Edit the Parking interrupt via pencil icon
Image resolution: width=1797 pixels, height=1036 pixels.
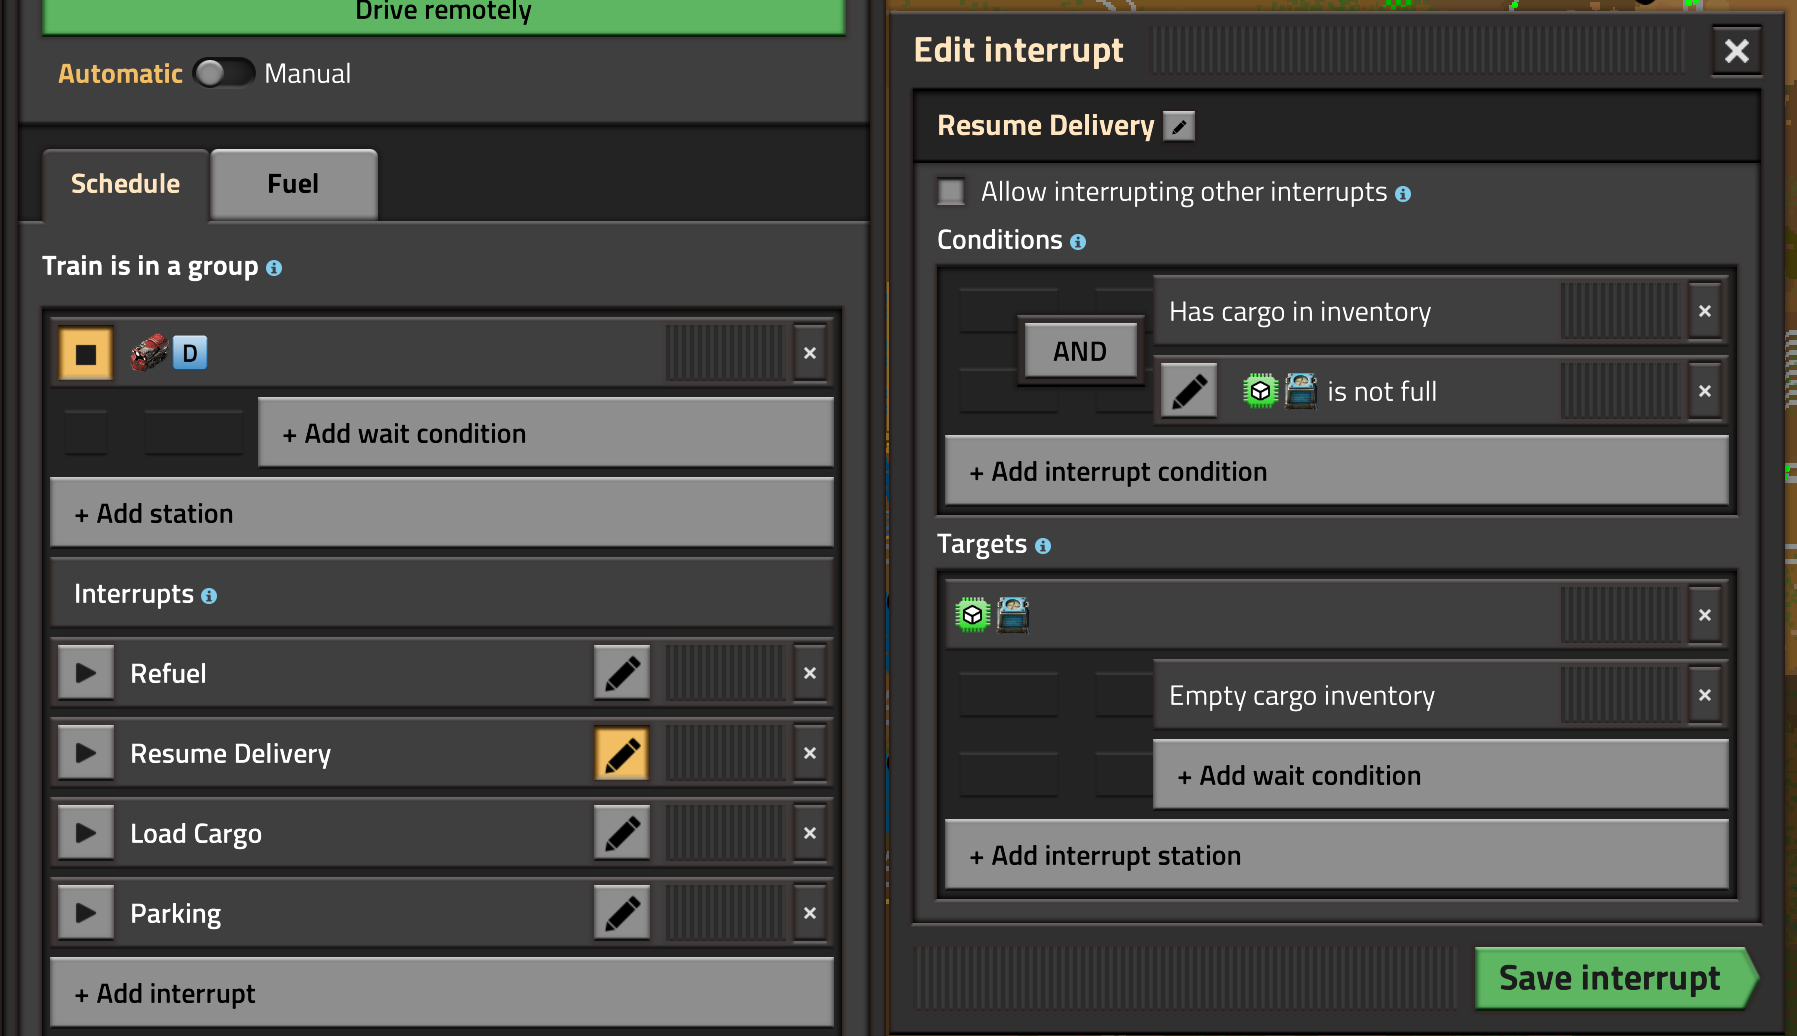(x=621, y=913)
